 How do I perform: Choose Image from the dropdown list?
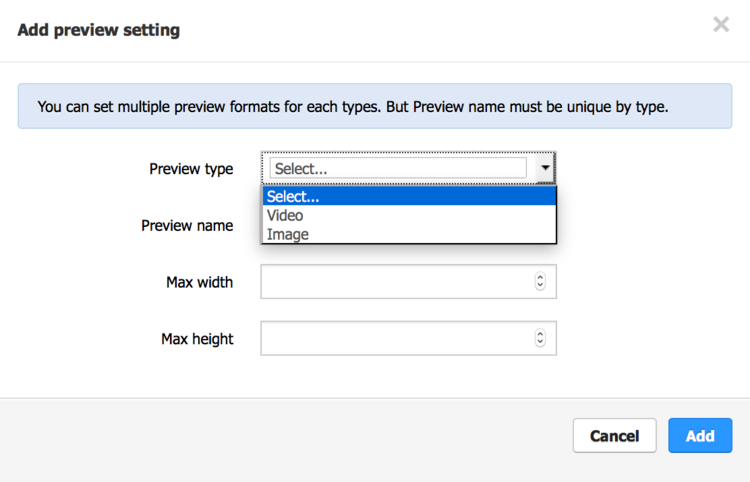click(409, 234)
